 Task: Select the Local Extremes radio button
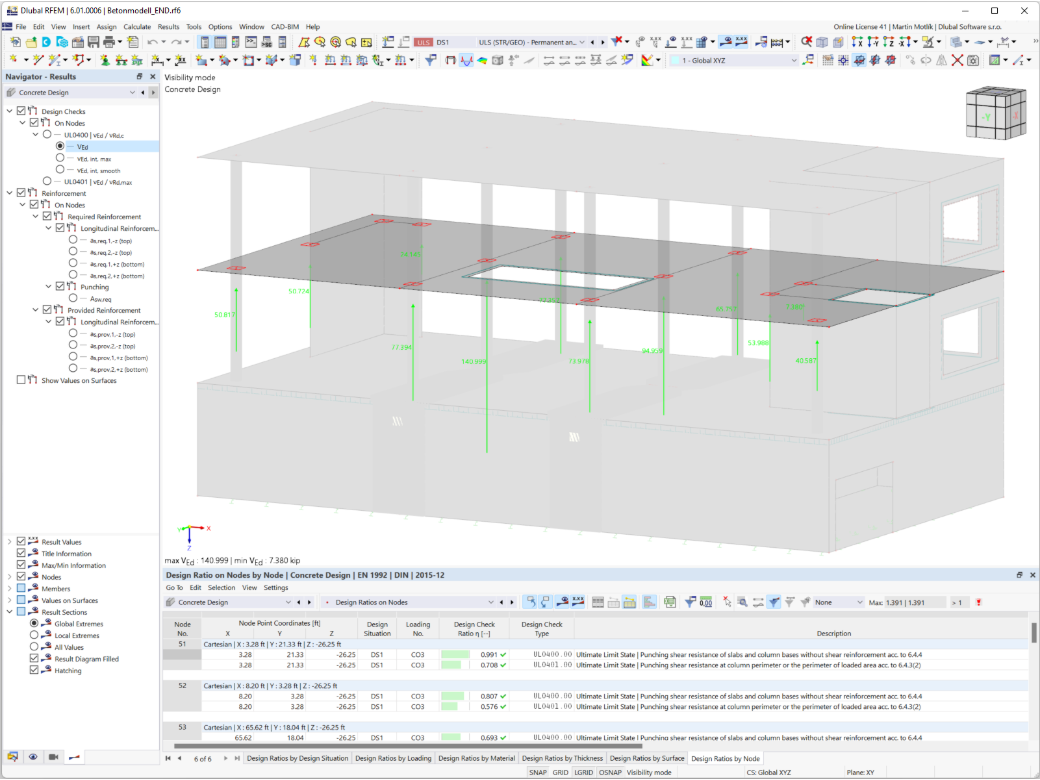[34, 635]
